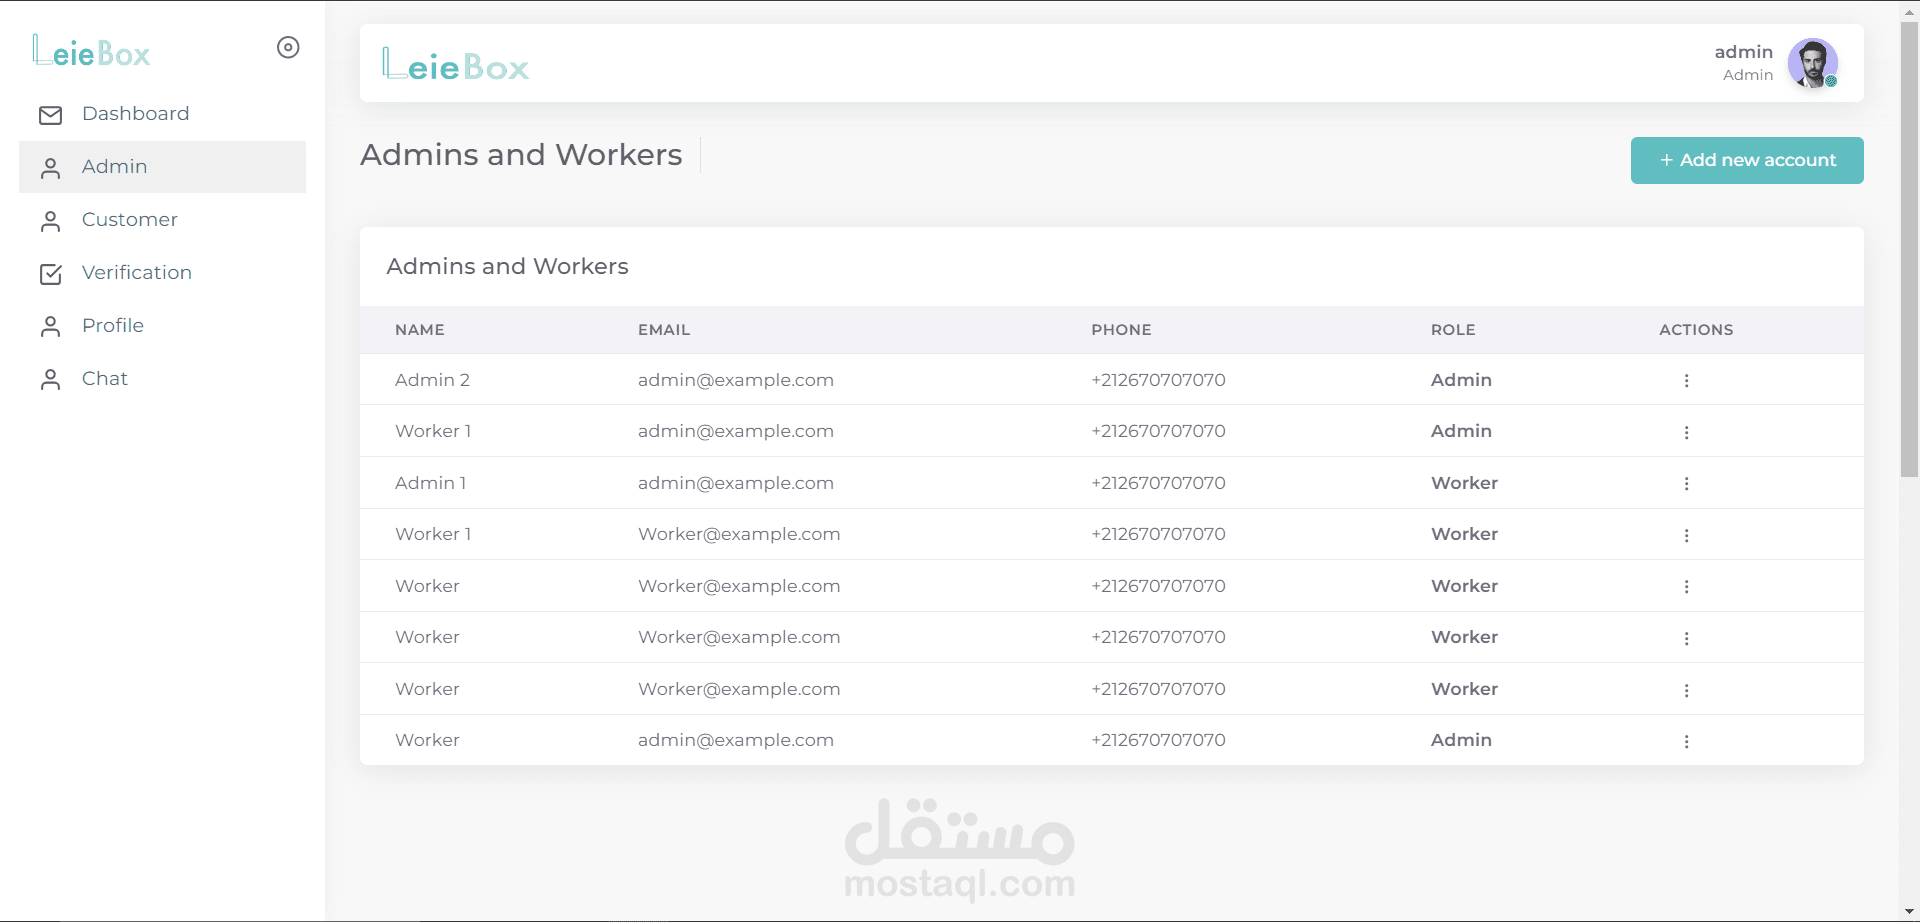Click the Admin role in Admin 2 row
The height and width of the screenshot is (922, 1920).
coord(1461,380)
